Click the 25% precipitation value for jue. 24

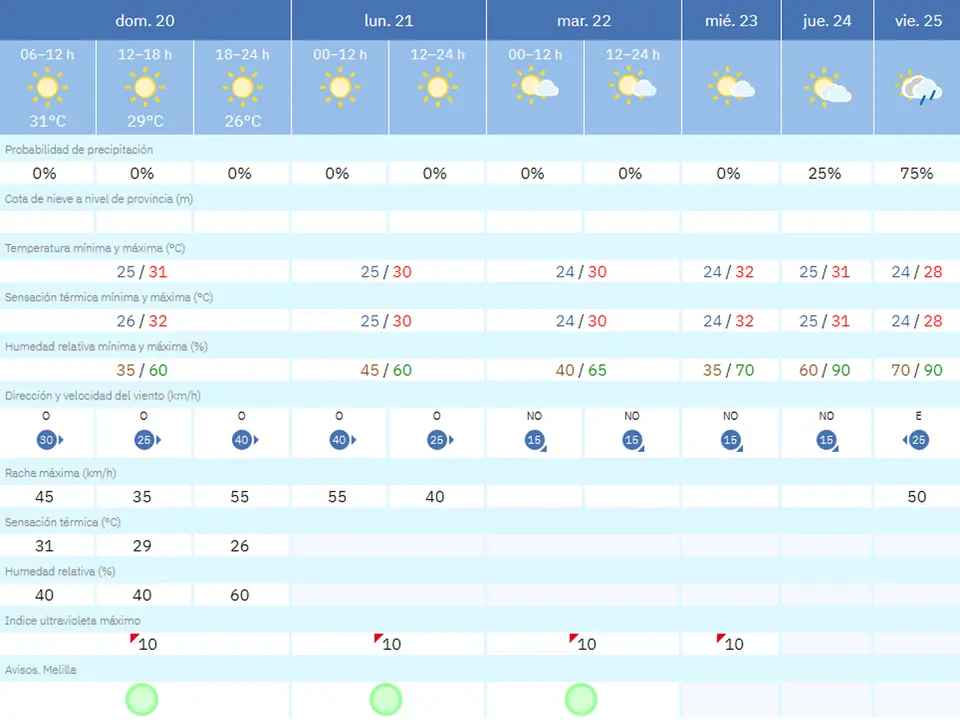coord(825,173)
